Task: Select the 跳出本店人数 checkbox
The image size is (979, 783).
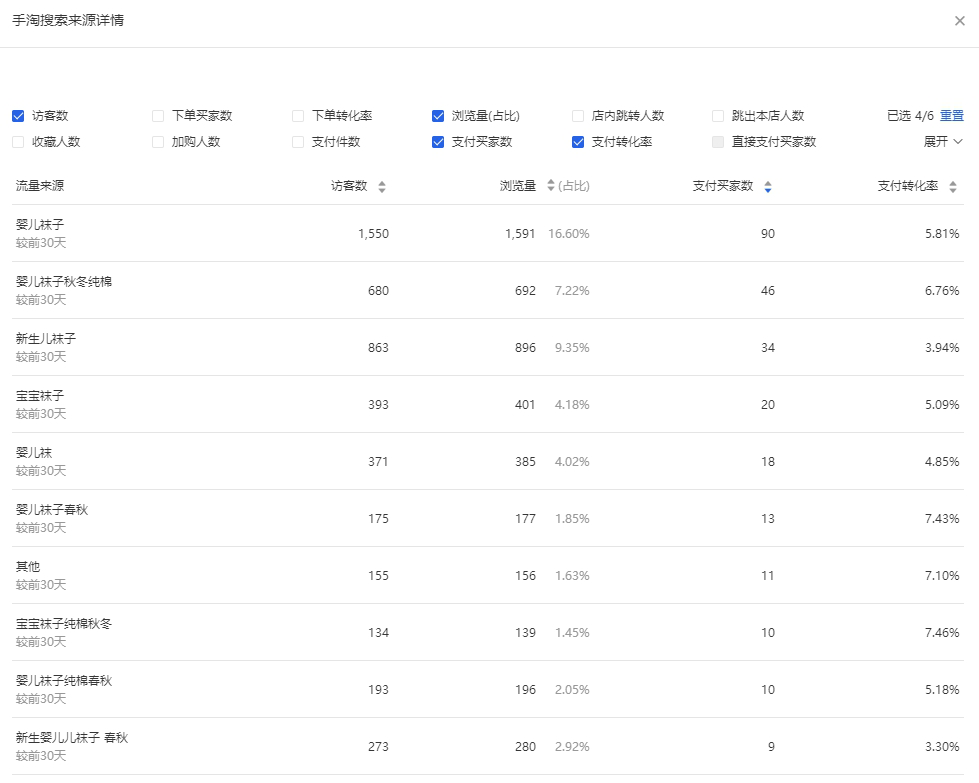Action: pos(718,116)
